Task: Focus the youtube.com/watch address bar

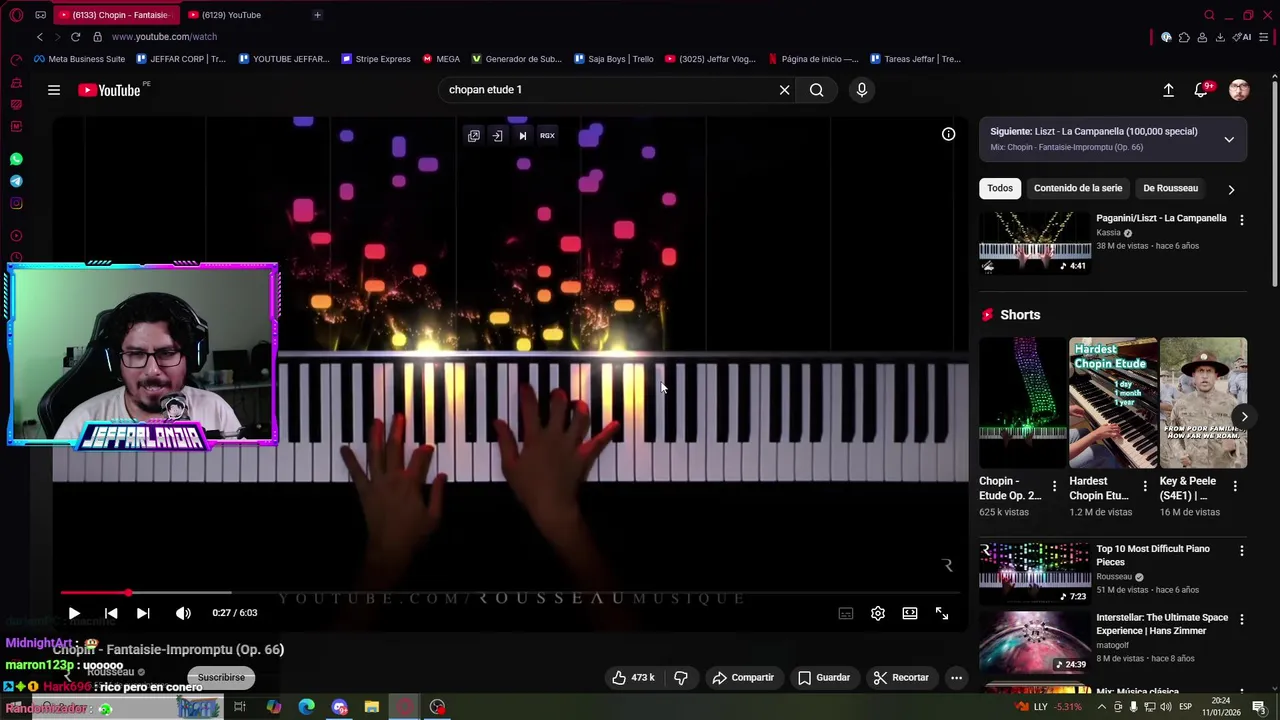Action: [164, 37]
